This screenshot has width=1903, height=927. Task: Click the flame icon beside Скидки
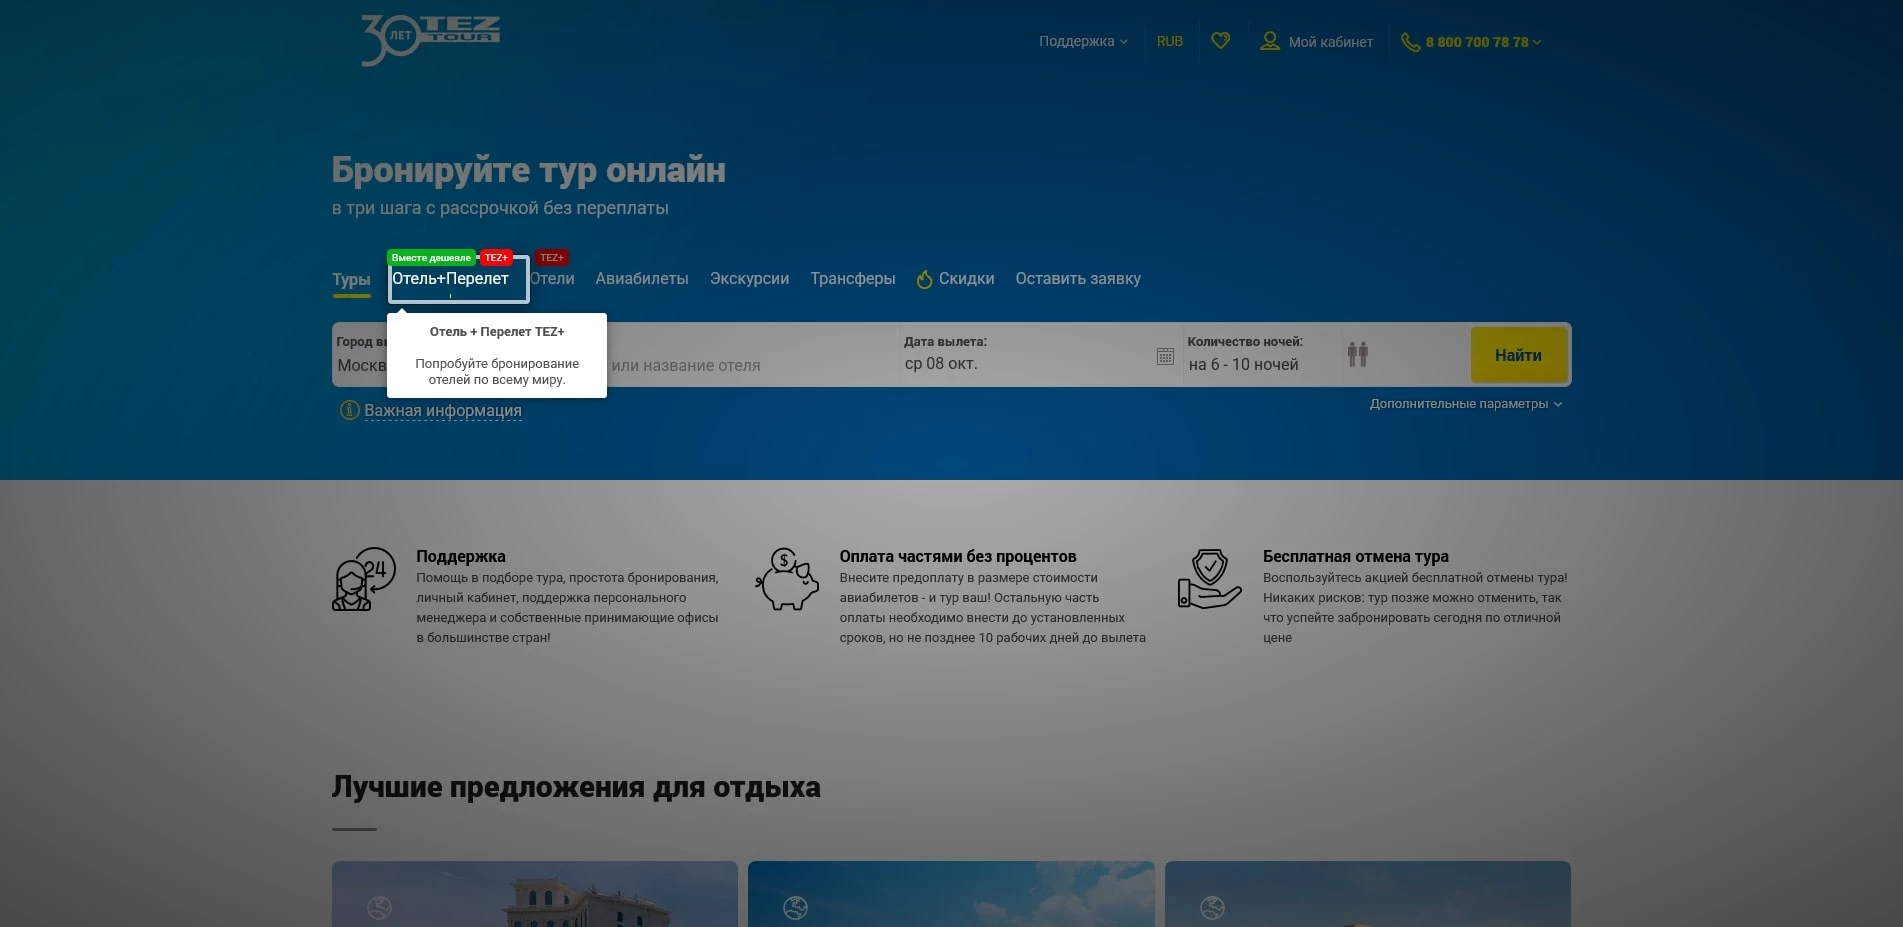coord(924,279)
